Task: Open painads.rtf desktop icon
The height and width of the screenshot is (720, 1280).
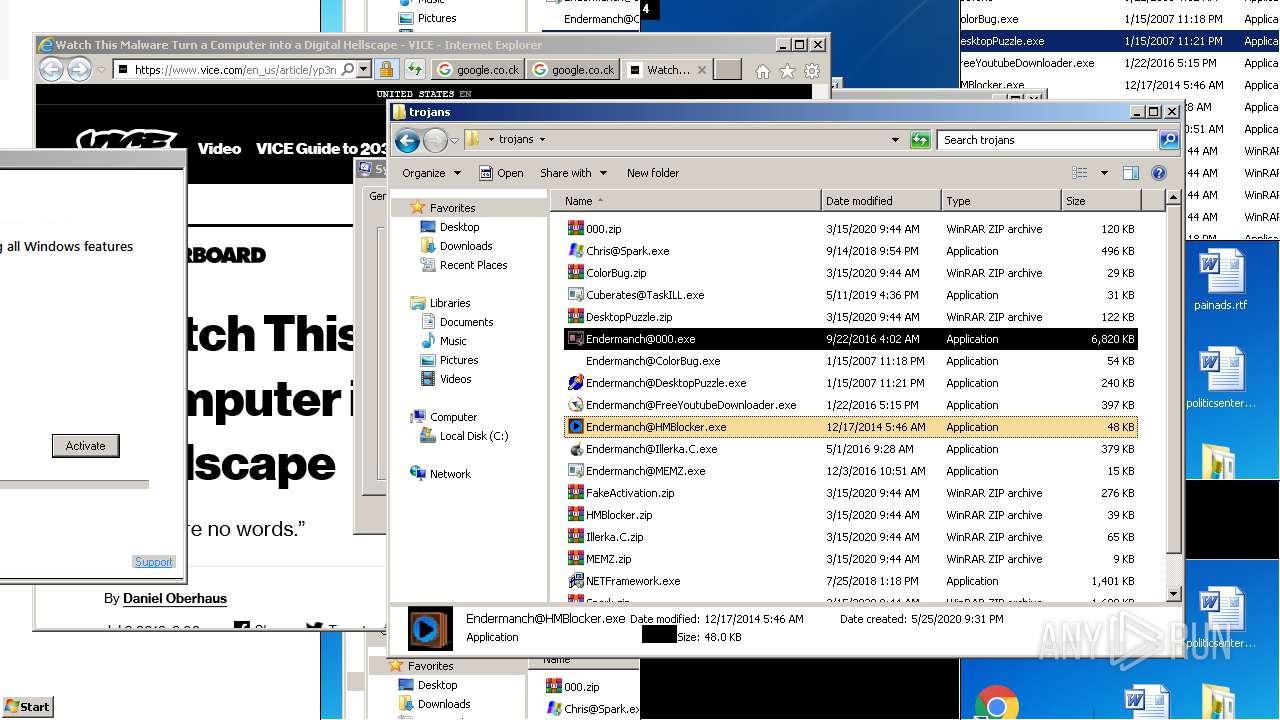Action: click(x=1220, y=280)
